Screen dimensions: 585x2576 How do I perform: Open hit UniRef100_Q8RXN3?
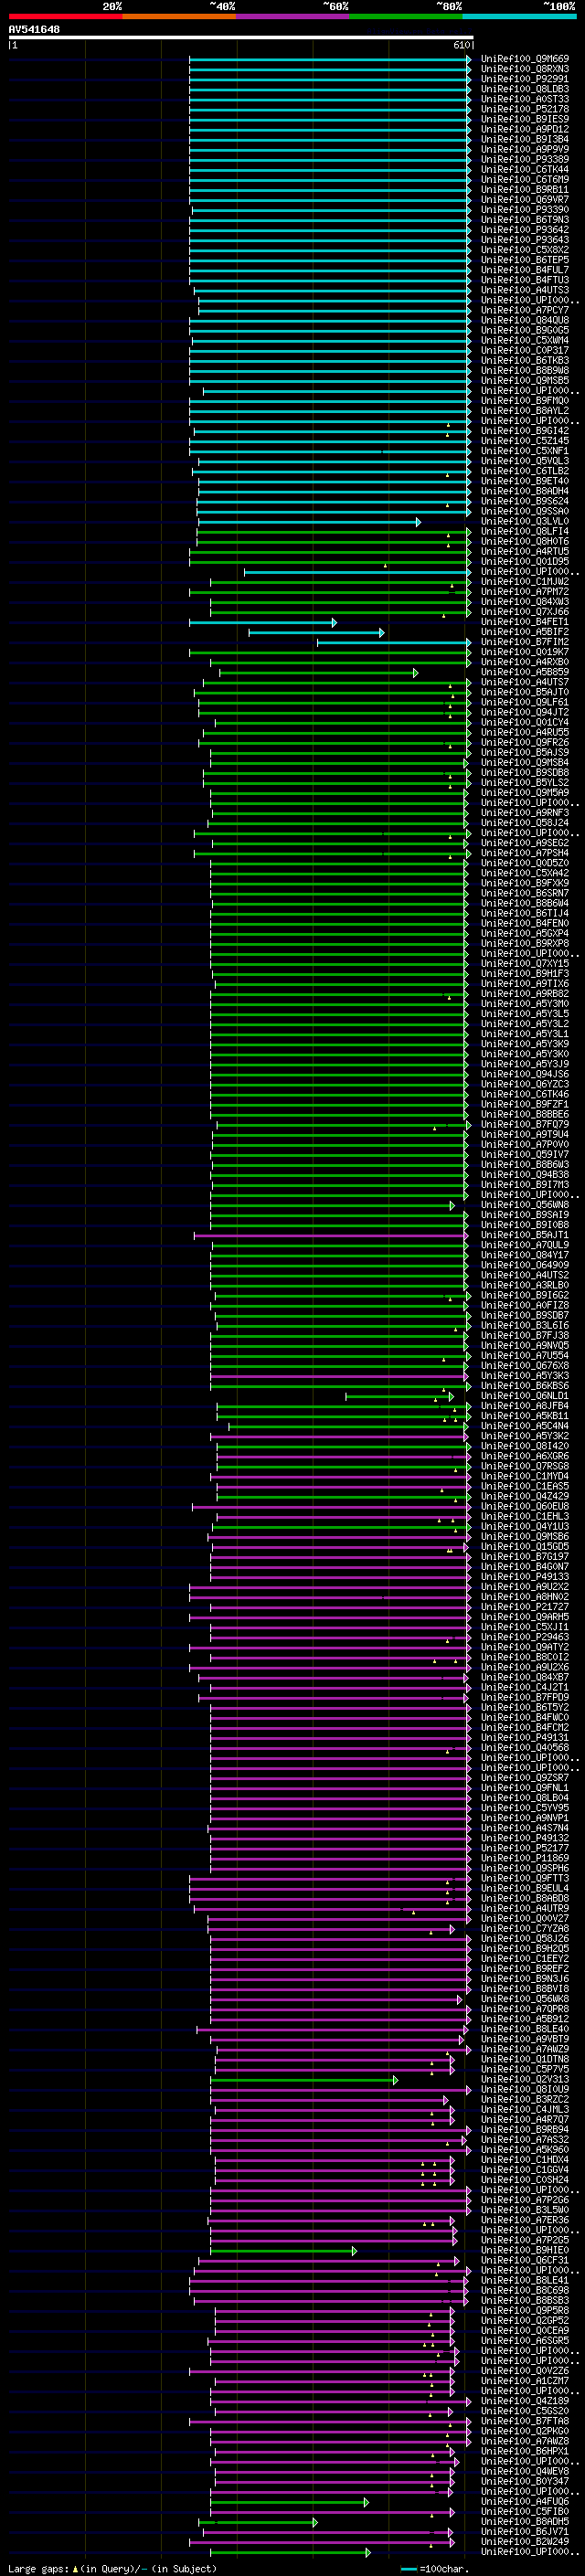pyautogui.click(x=525, y=69)
